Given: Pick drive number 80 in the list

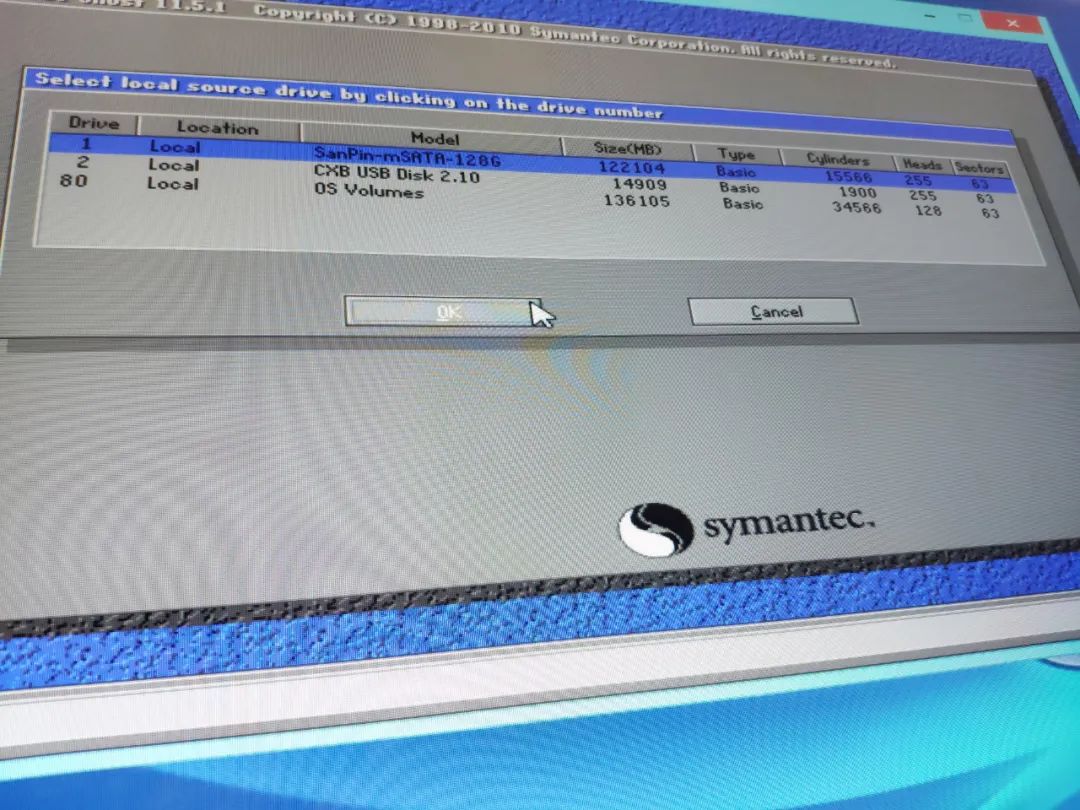Looking at the screenshot, I should click(x=74, y=180).
